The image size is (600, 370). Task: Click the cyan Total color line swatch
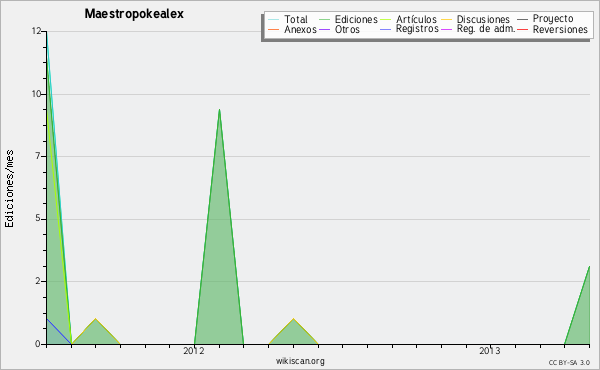[x=274, y=20]
